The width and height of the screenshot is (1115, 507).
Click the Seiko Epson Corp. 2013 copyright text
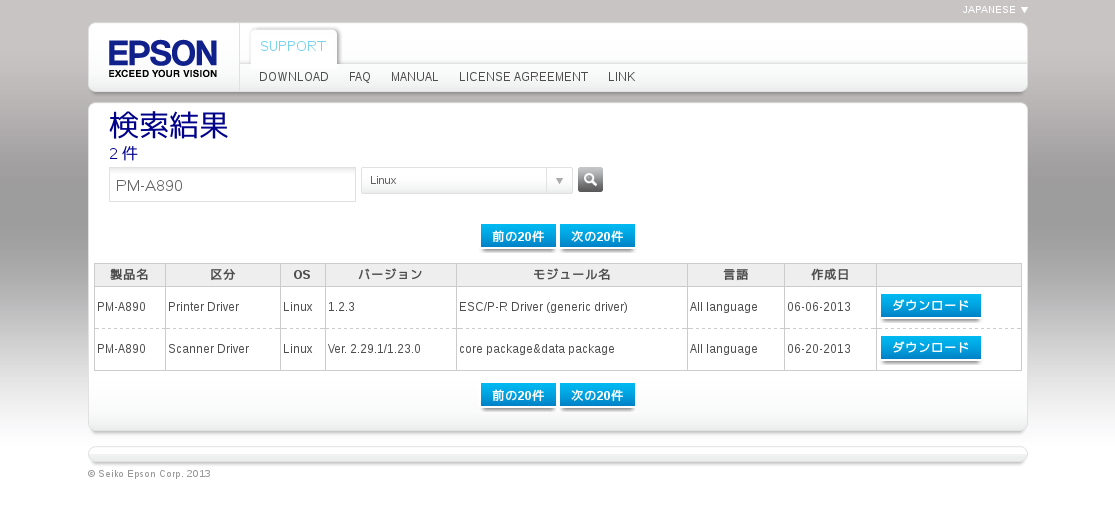[149, 474]
